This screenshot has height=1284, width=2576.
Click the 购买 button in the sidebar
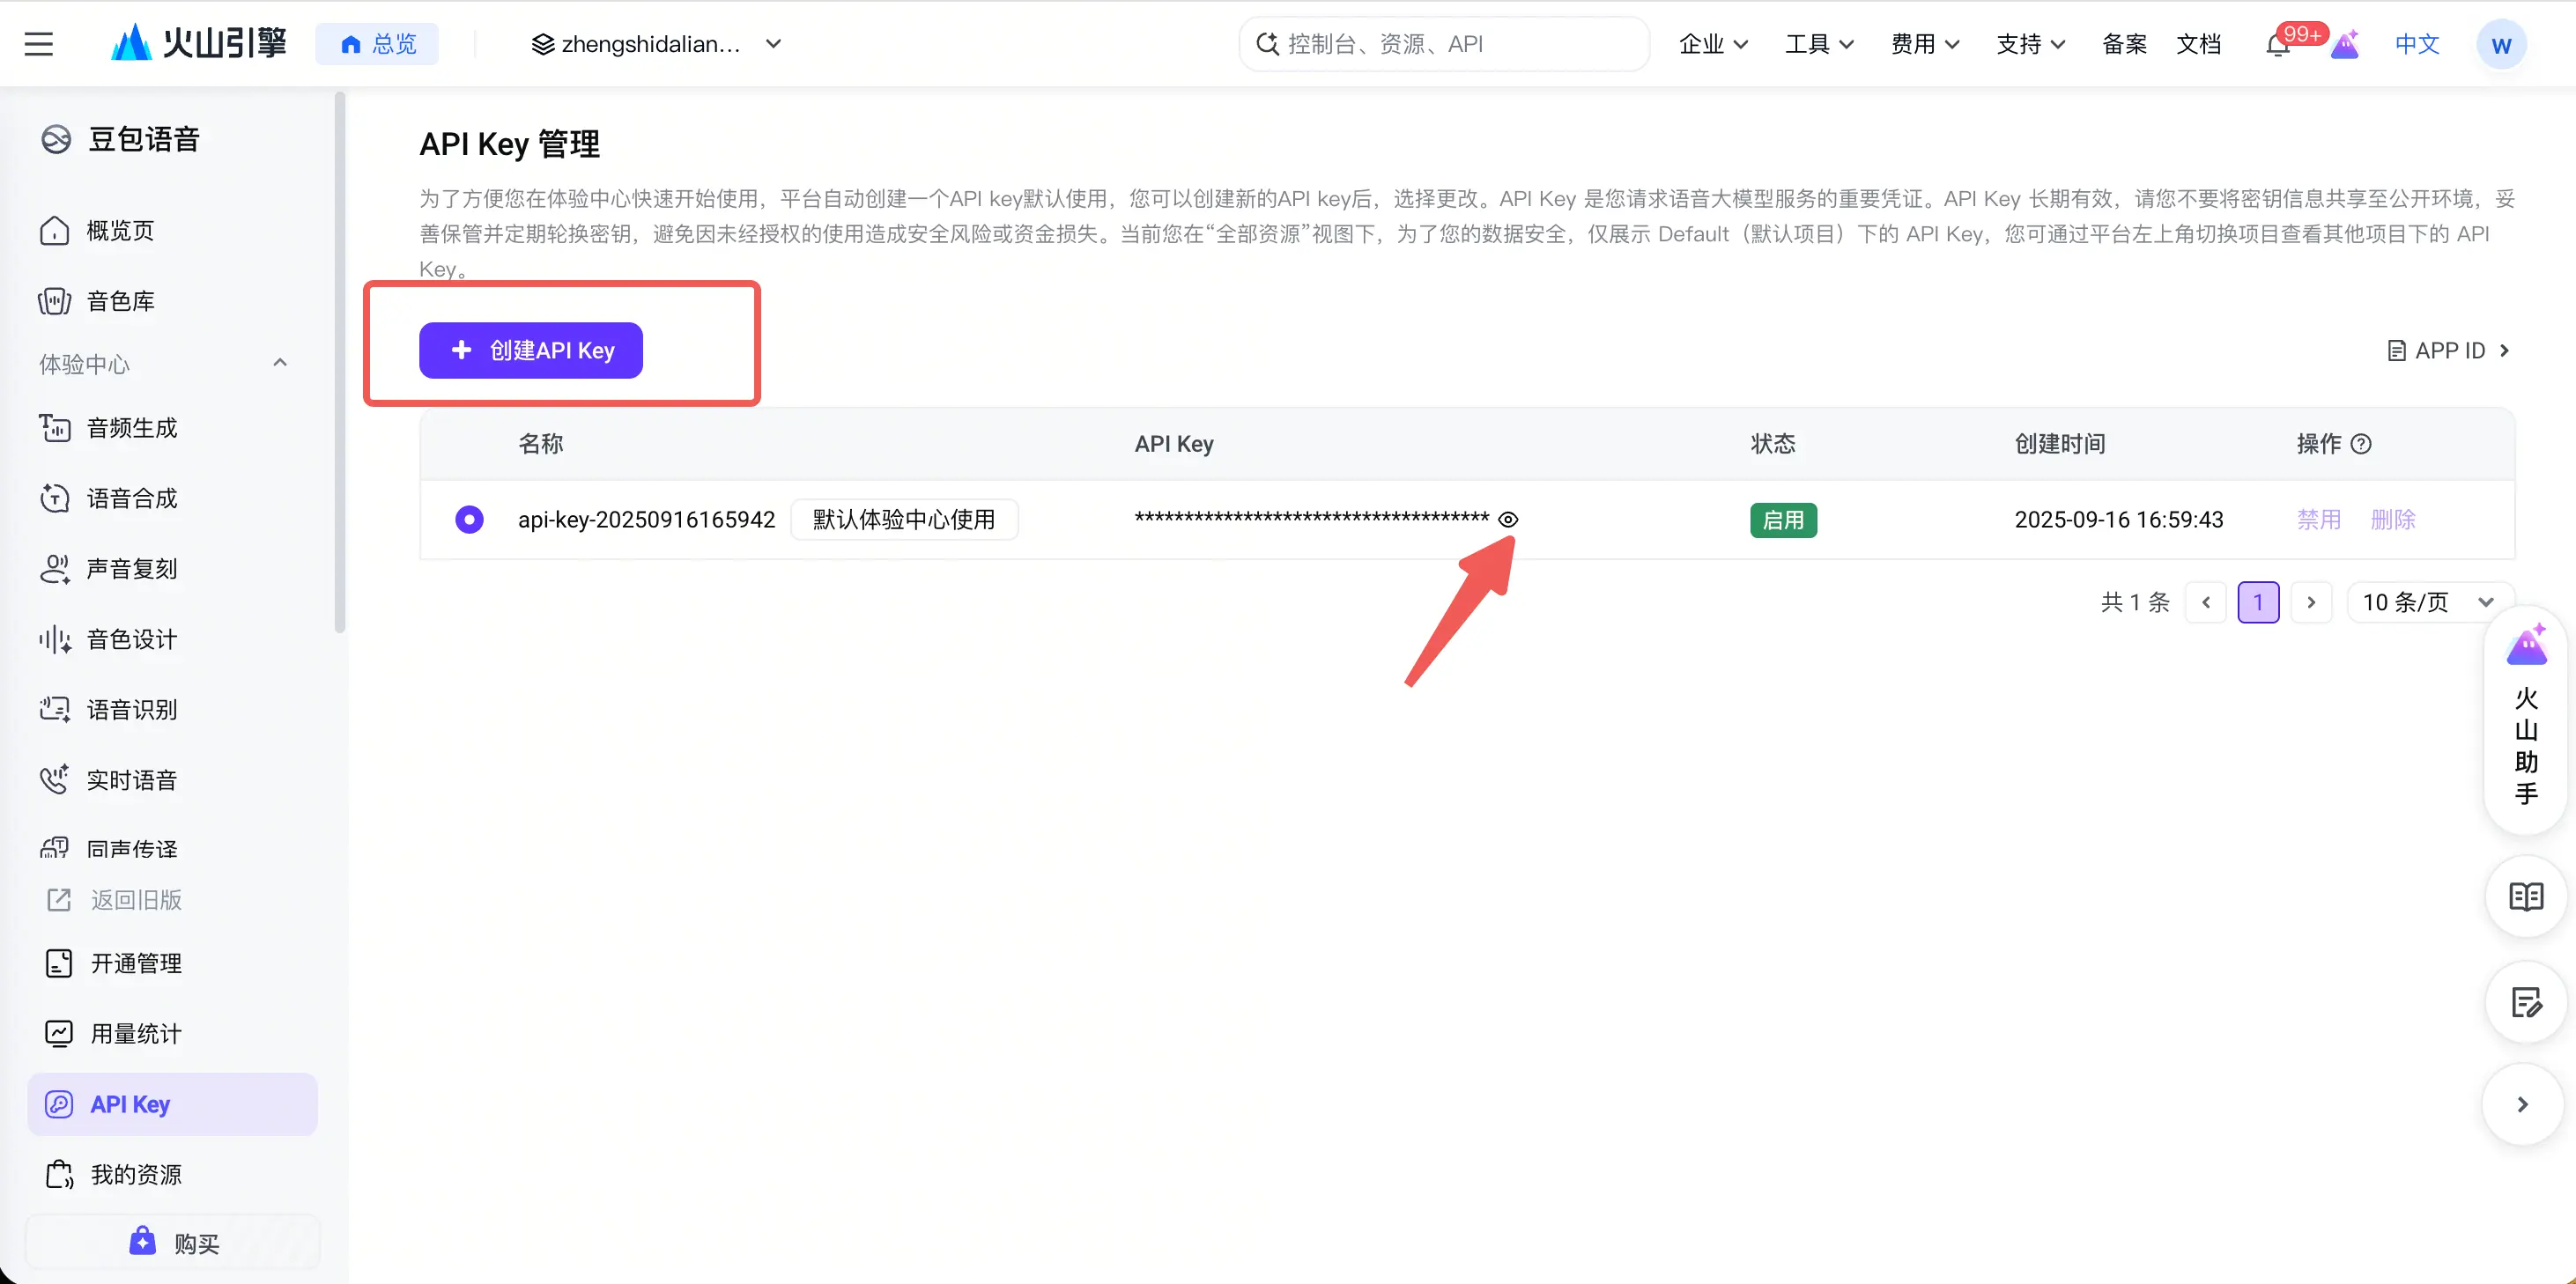pyautogui.click(x=172, y=1243)
